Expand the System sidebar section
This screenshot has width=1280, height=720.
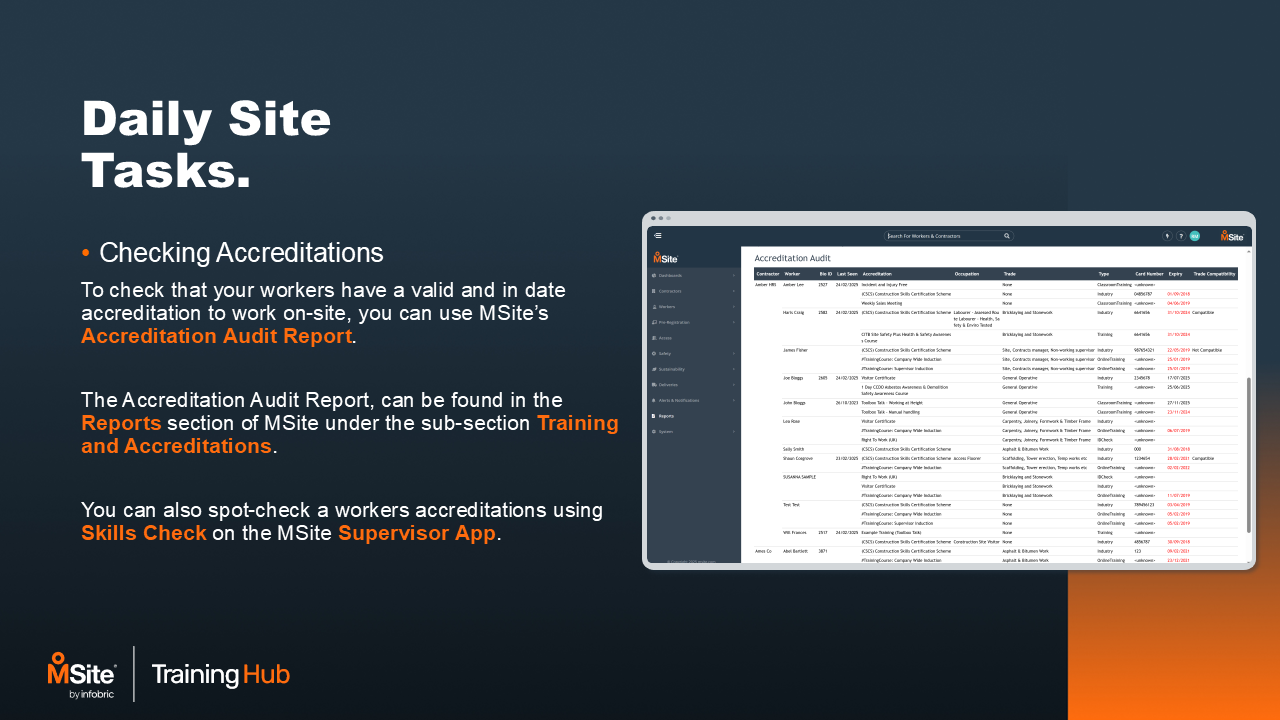(x=733, y=431)
